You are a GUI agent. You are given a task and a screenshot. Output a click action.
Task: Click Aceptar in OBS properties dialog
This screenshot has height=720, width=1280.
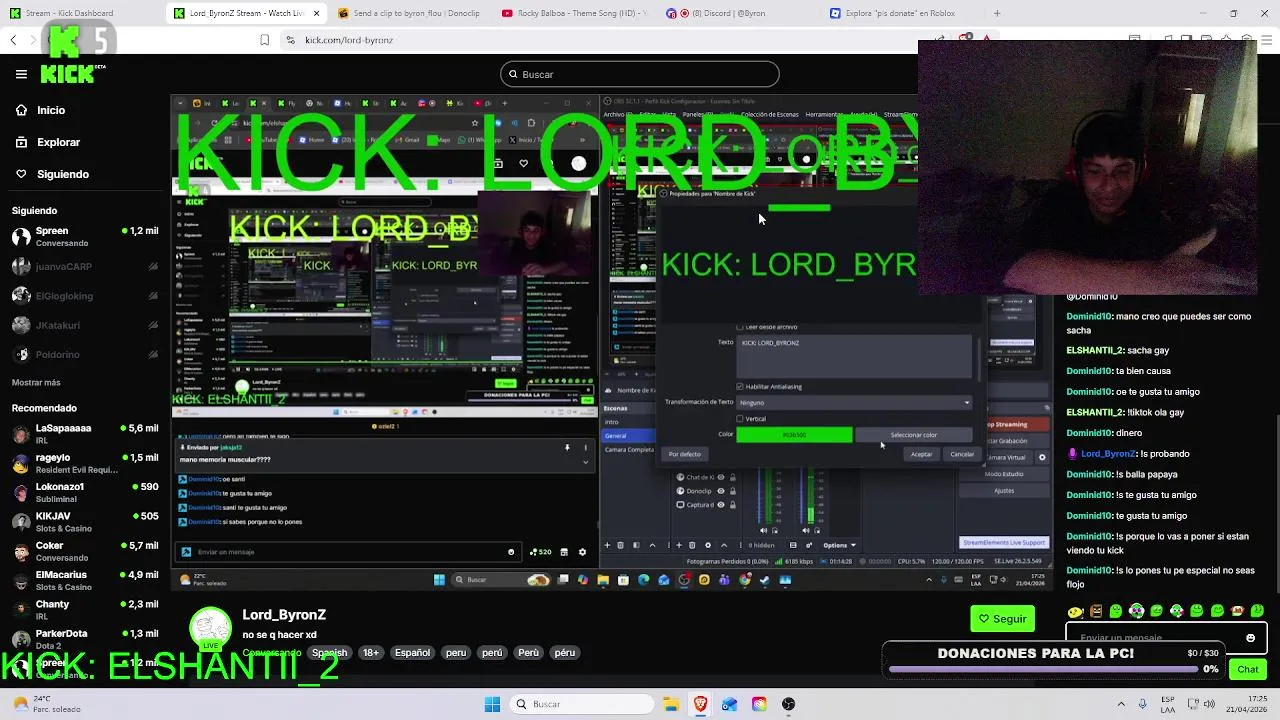point(921,454)
